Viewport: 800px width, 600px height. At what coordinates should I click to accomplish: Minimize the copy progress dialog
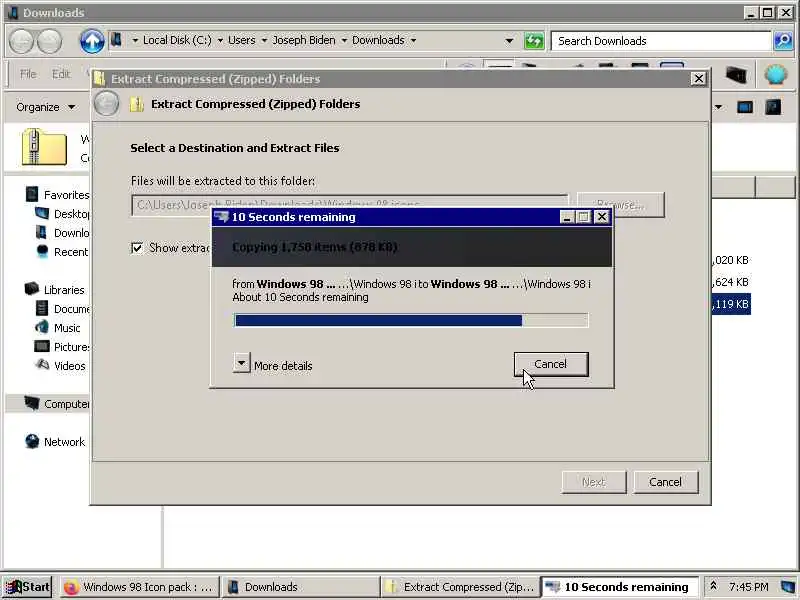click(x=567, y=217)
